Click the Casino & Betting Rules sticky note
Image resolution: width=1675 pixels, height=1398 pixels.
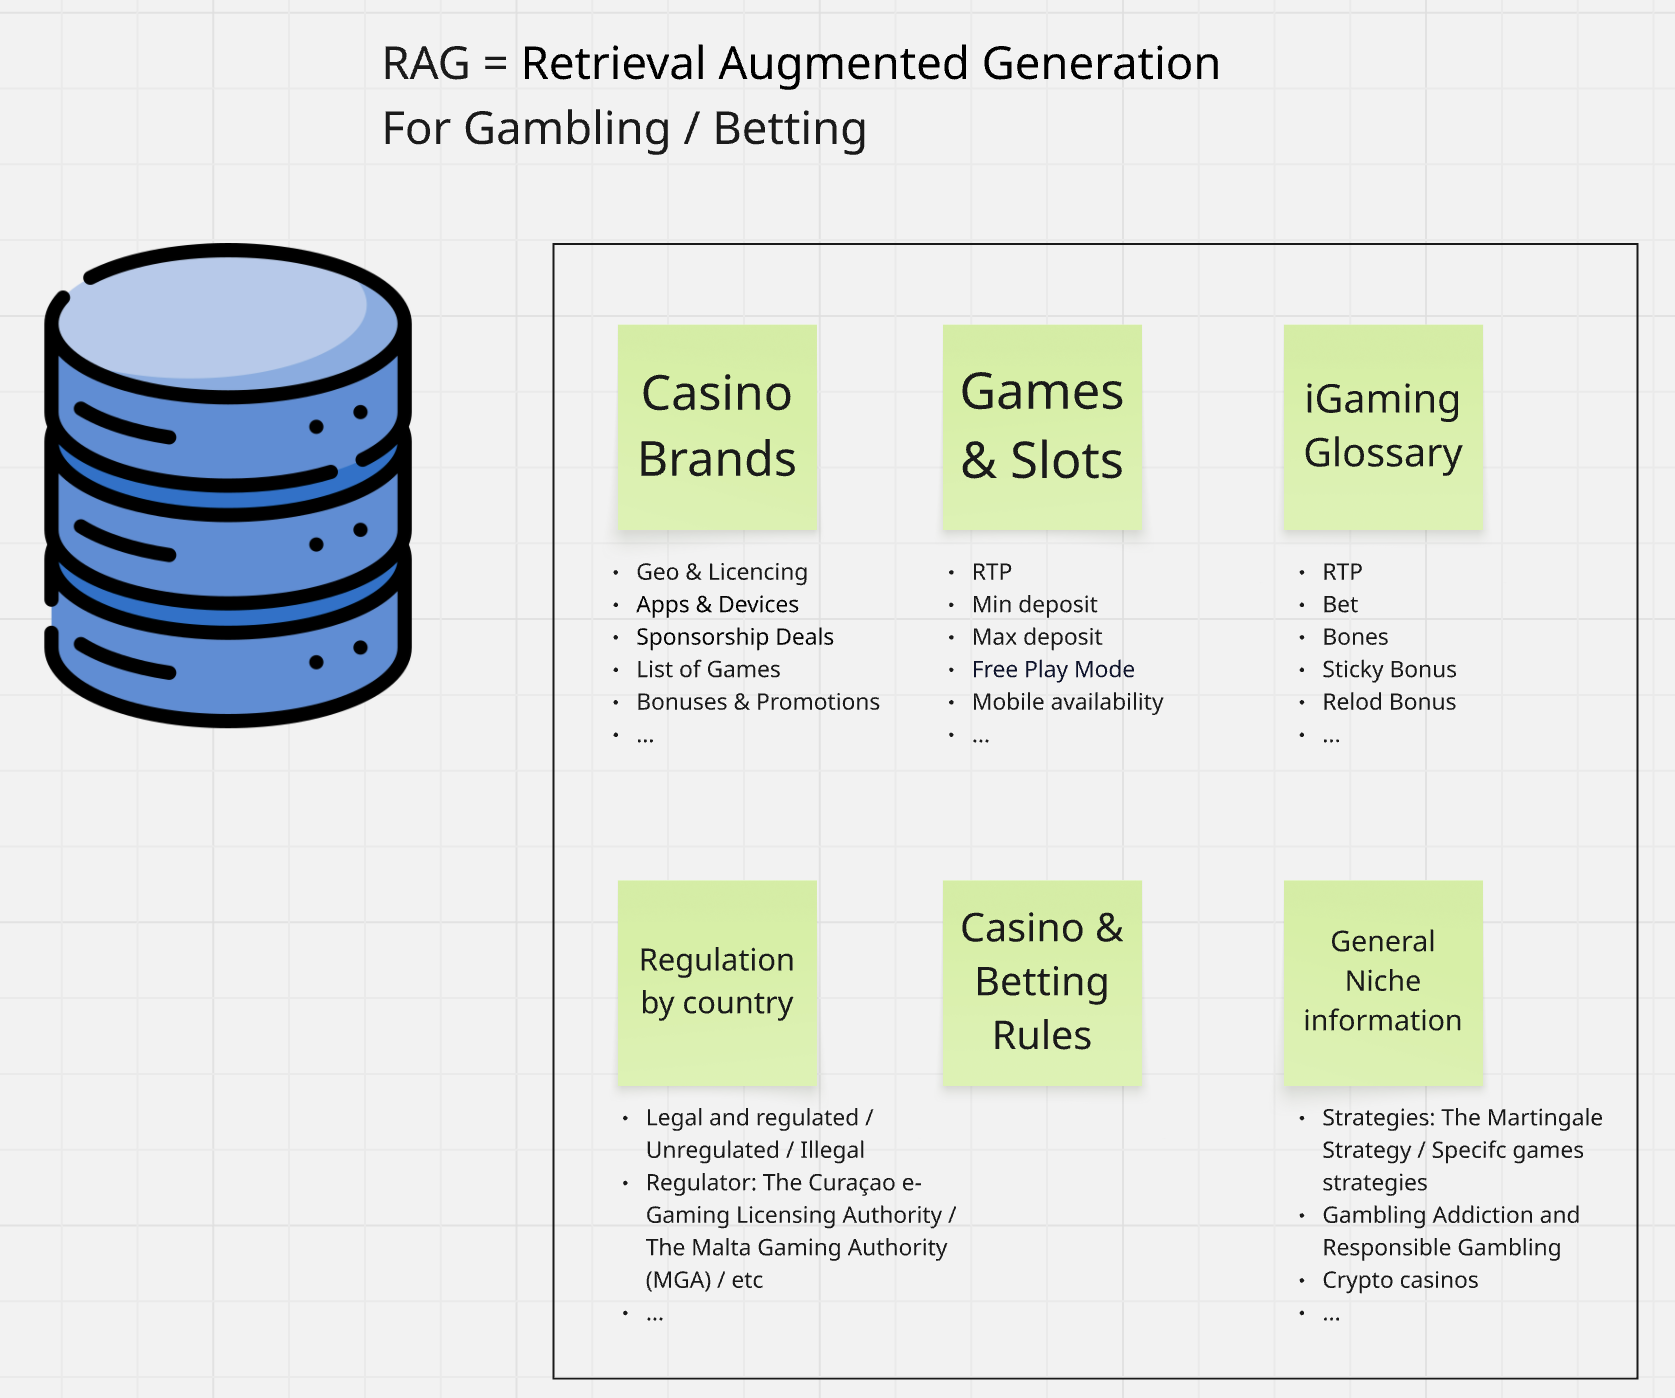1042,983
